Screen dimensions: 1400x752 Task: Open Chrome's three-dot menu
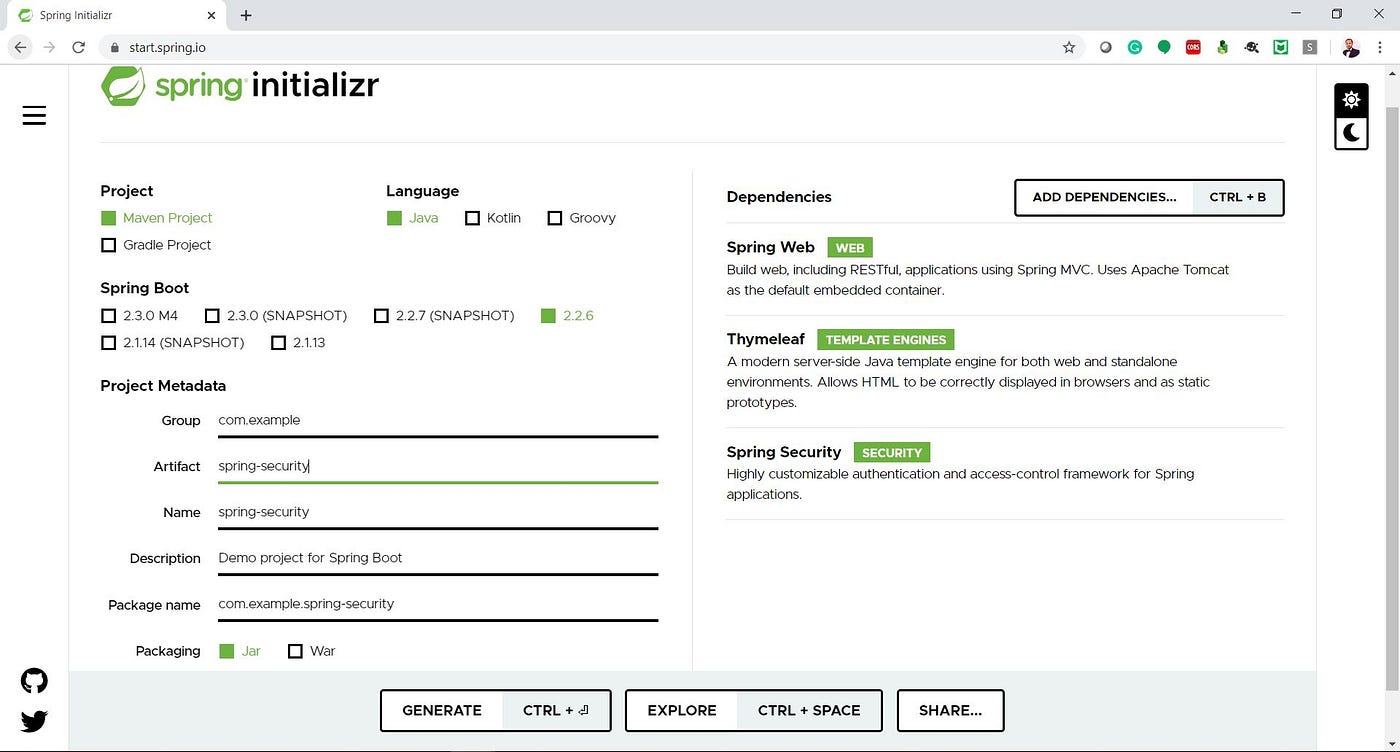tap(1380, 47)
